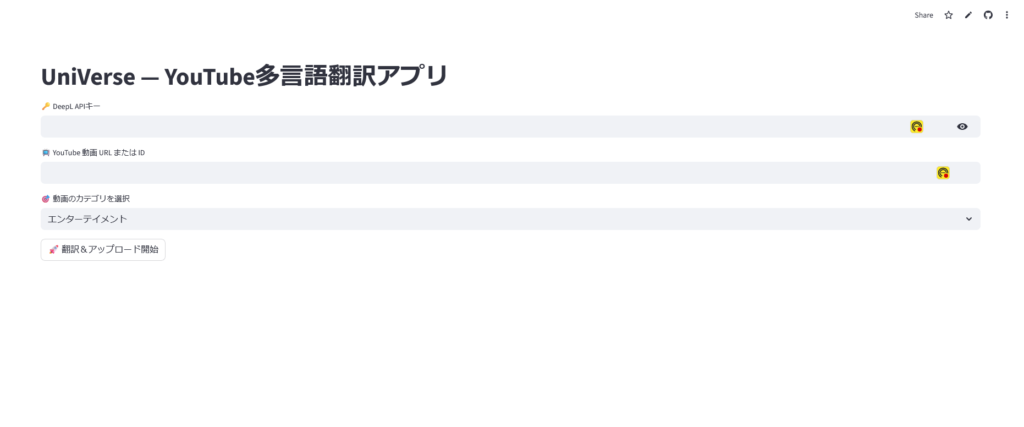Click the yellow extension icon in the DeepL API field
This screenshot has width=1024, height=427.
pos(917,127)
